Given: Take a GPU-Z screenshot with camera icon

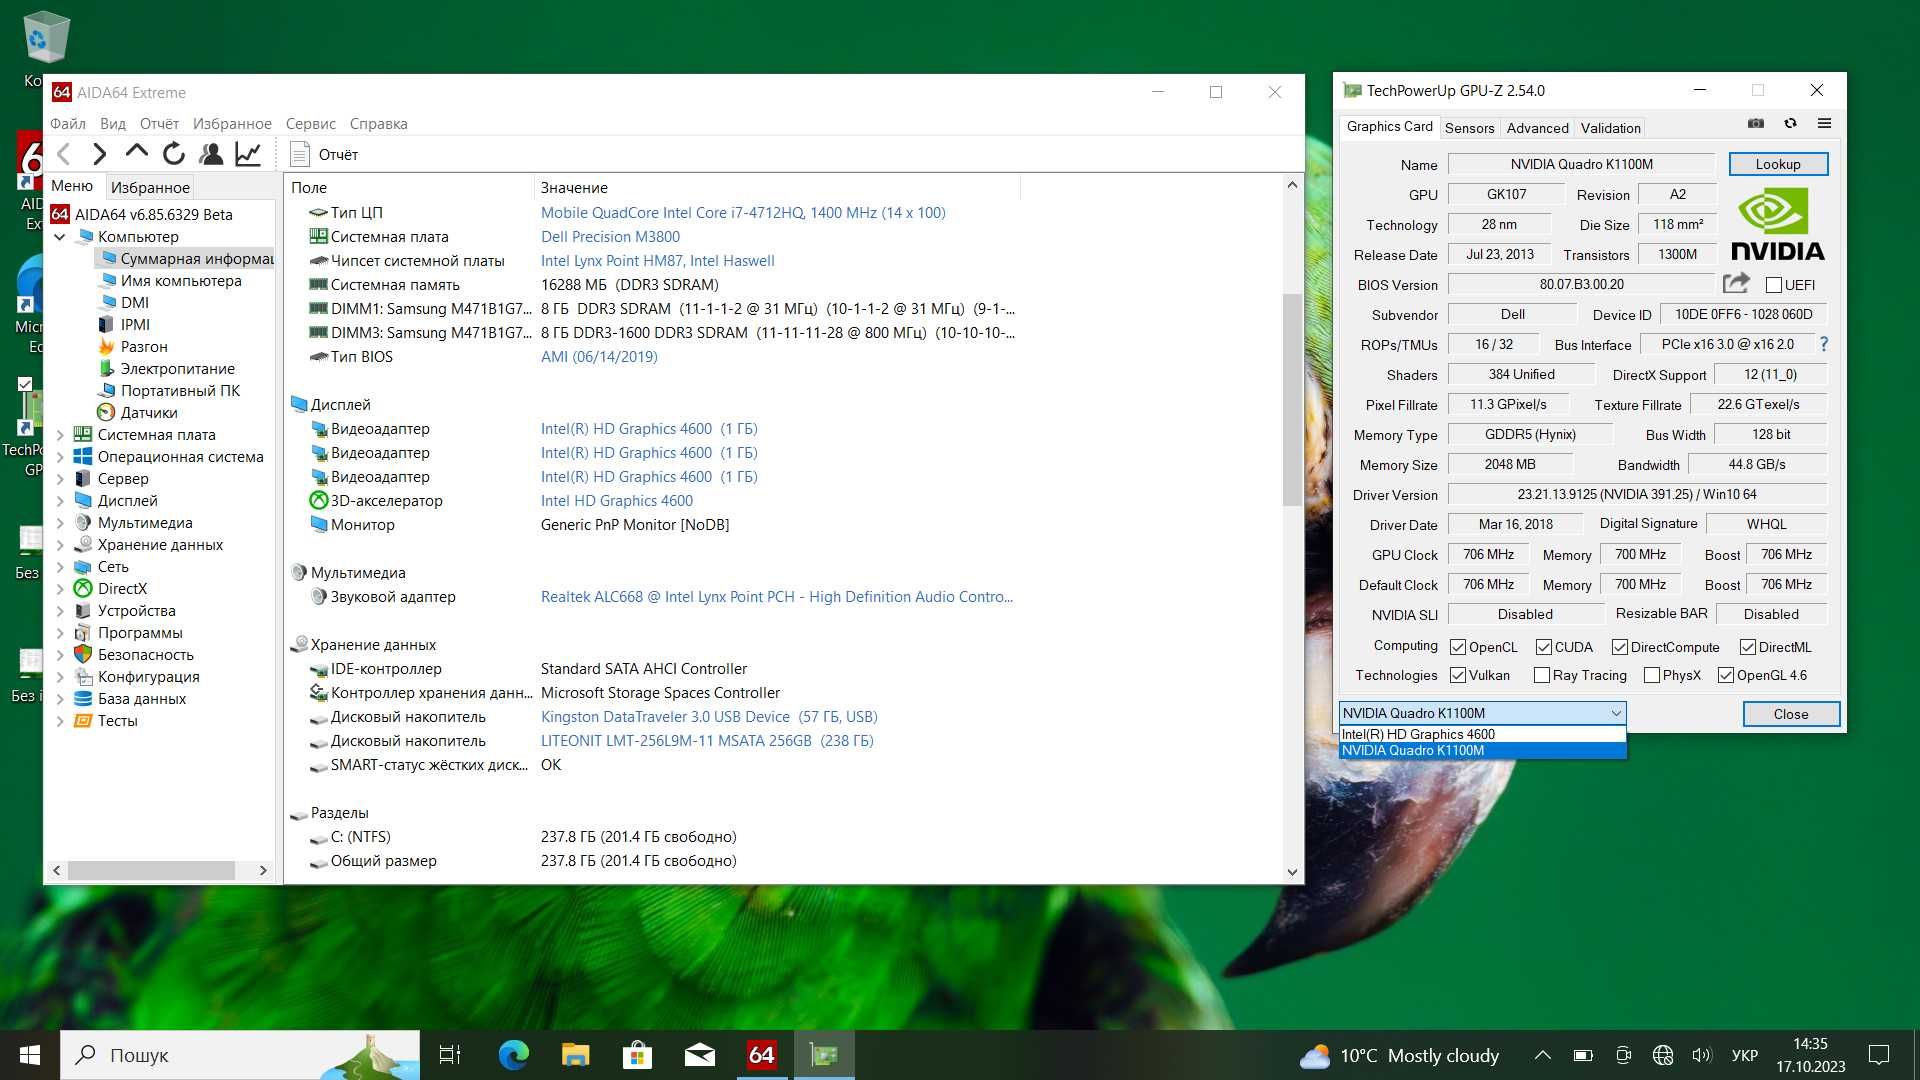Looking at the screenshot, I should [1755, 124].
